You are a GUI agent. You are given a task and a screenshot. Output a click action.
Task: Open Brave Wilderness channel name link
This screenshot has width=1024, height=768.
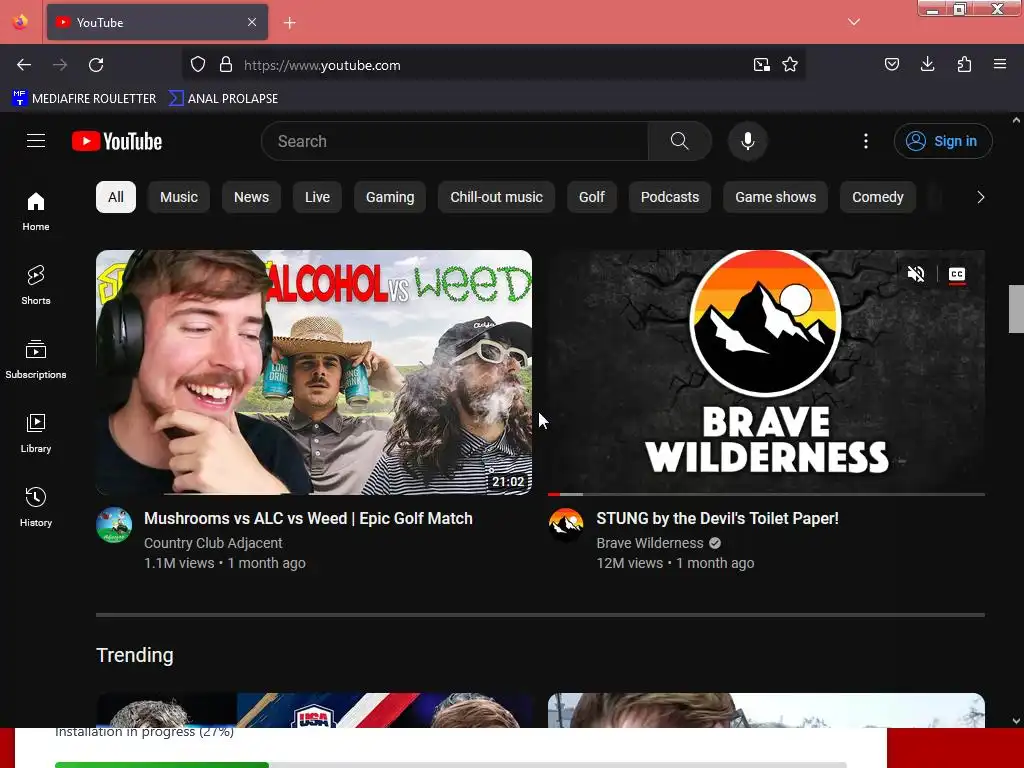point(650,543)
